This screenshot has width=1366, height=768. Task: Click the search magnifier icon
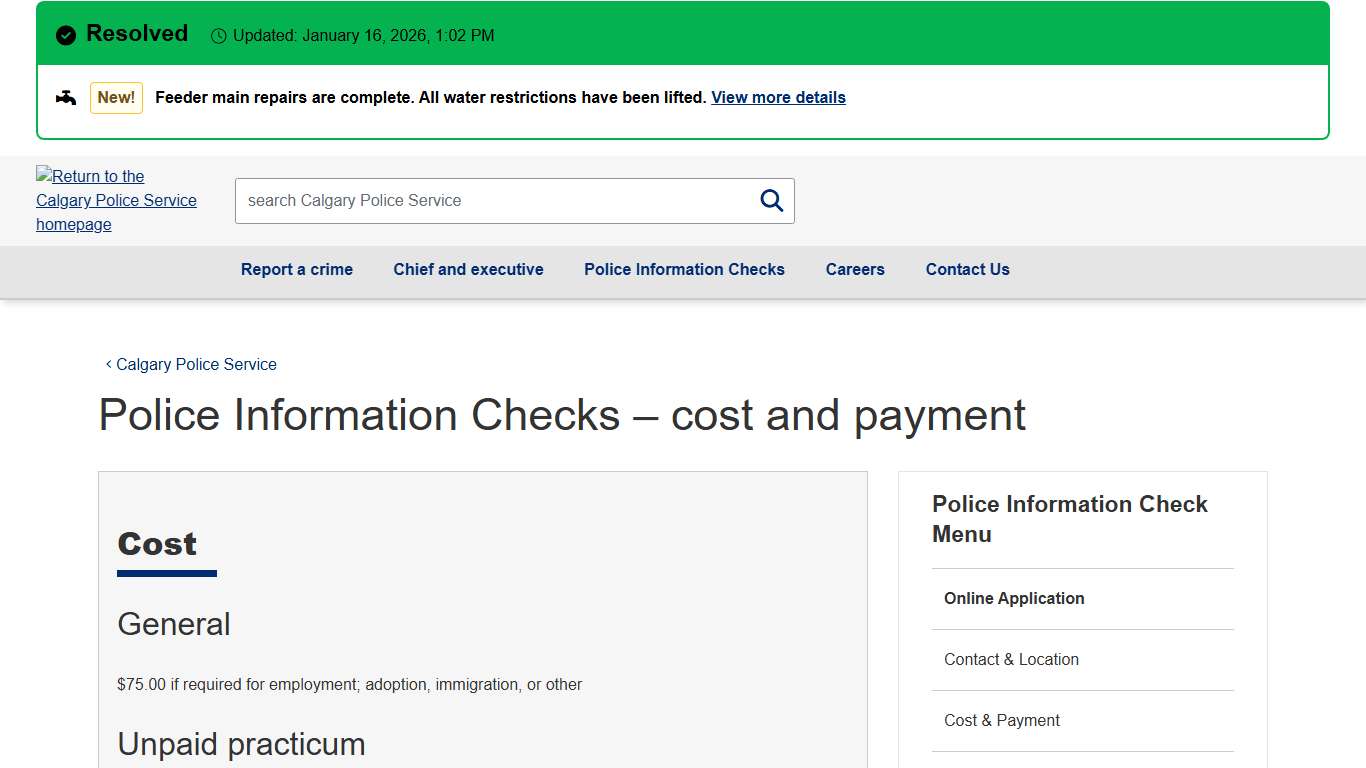click(x=771, y=200)
